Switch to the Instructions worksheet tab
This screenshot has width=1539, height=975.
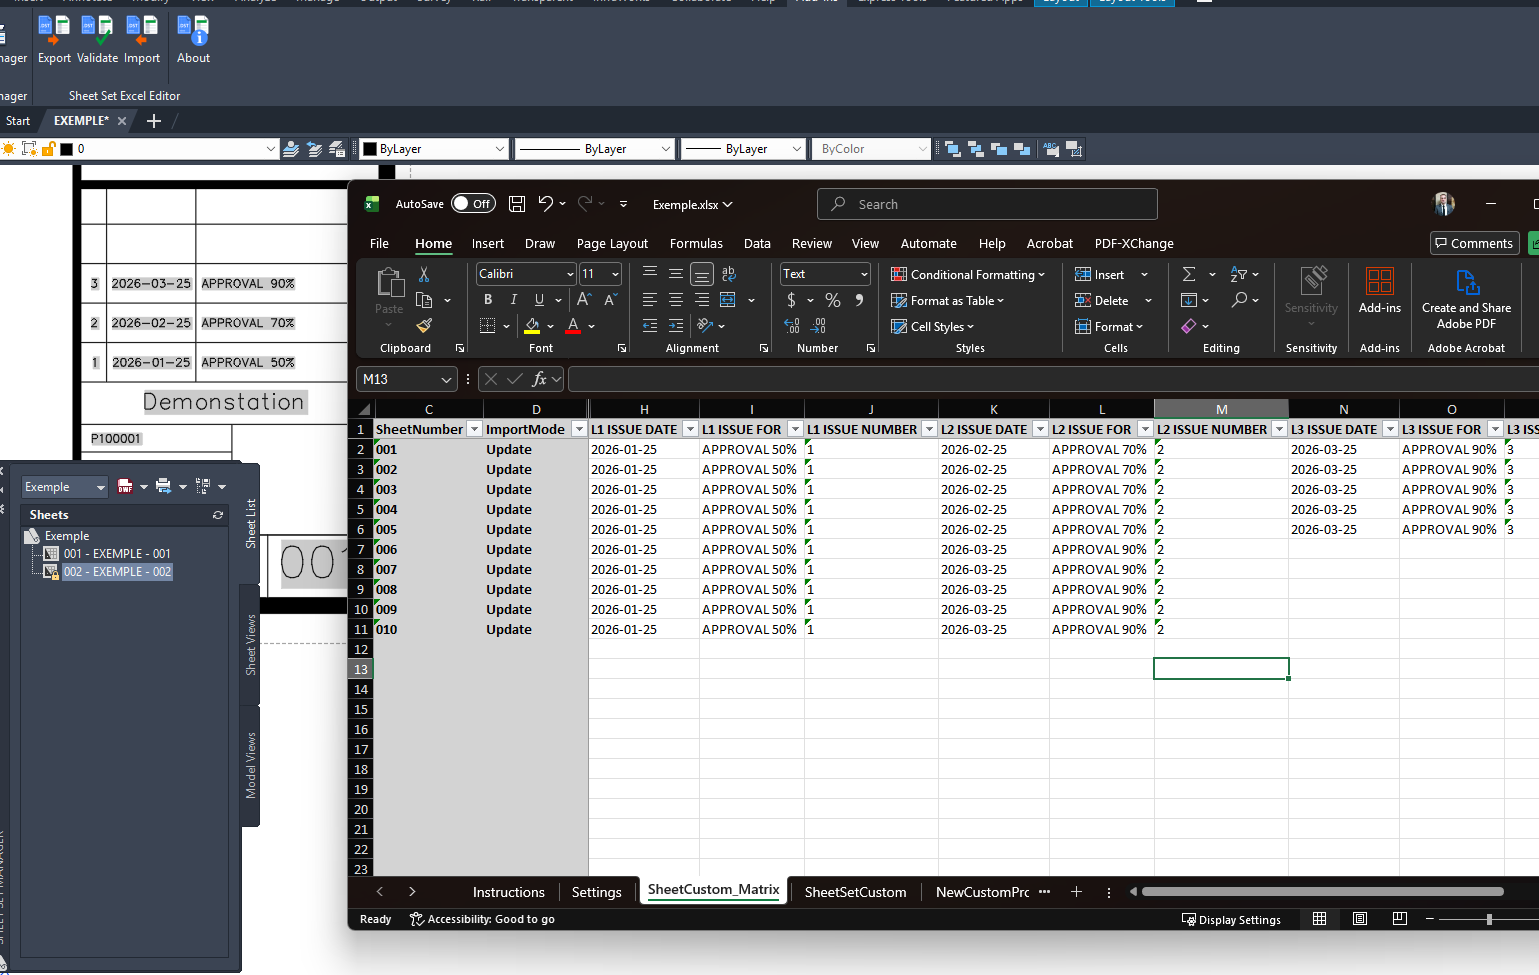(x=508, y=892)
